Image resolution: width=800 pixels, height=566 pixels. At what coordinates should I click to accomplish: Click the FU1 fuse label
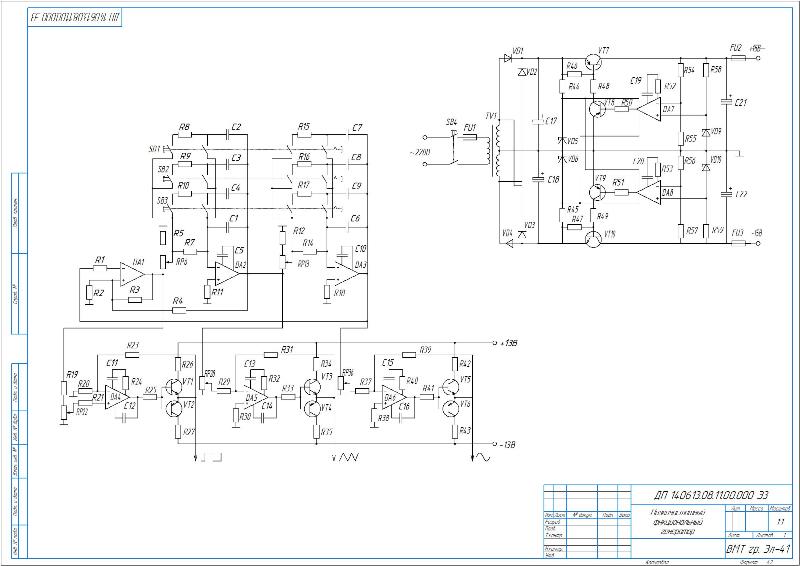(469, 127)
